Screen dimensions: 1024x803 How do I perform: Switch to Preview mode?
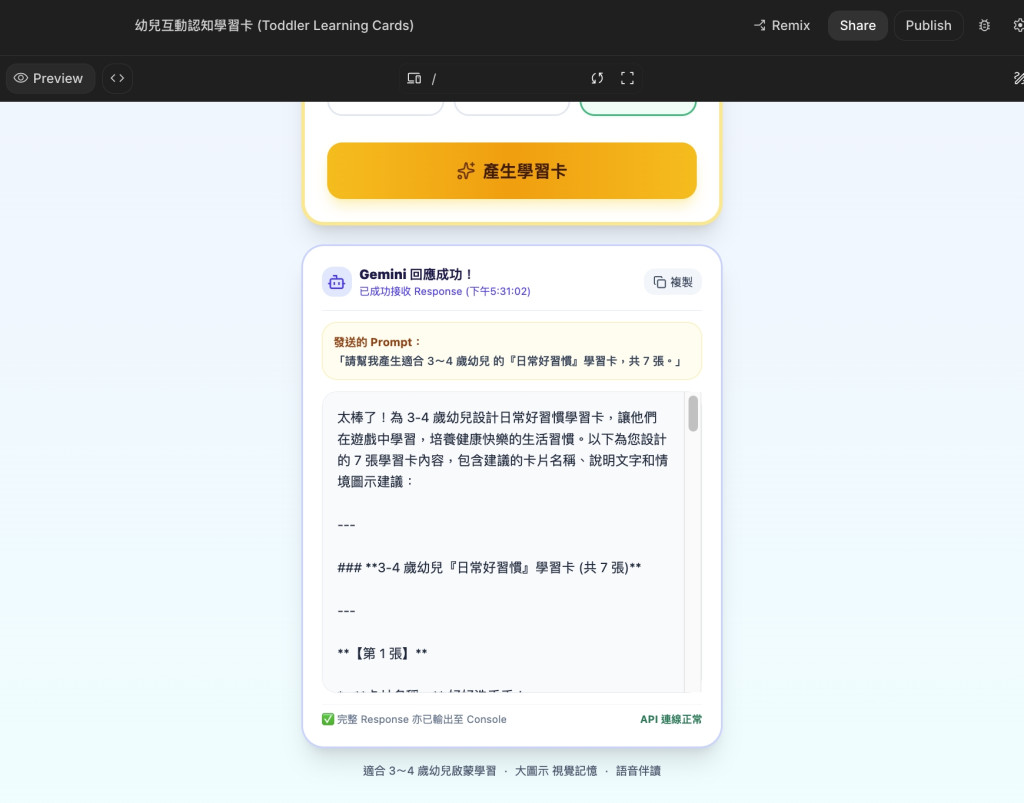(49, 78)
